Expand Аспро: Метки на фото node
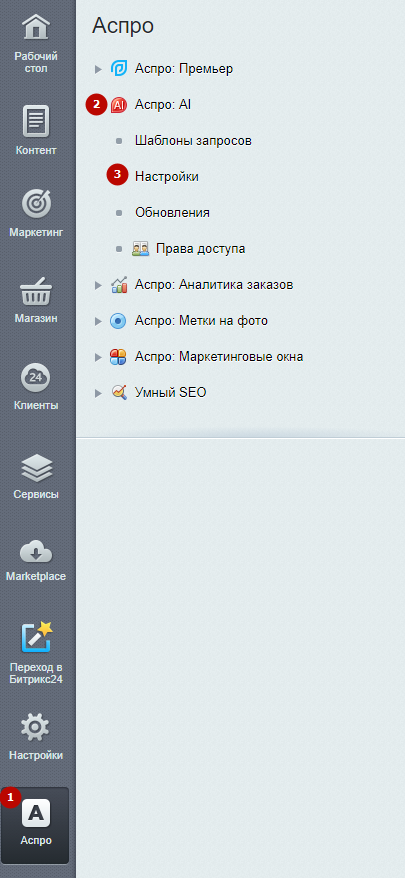Screen dimensions: 405x878 coord(99,321)
